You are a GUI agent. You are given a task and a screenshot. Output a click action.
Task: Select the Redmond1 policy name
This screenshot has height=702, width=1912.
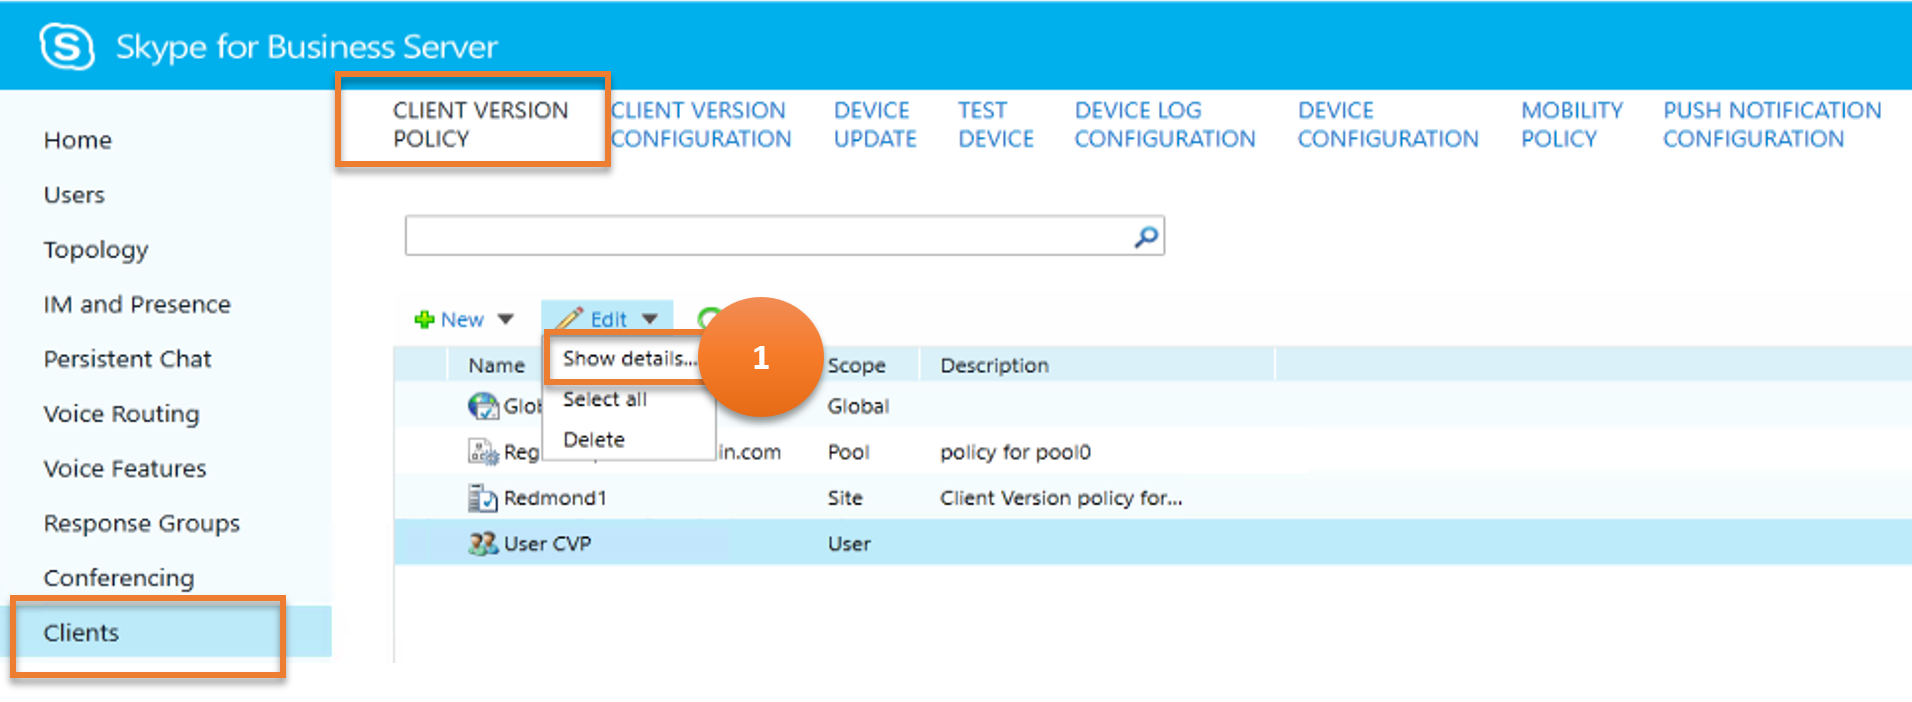[x=555, y=498]
